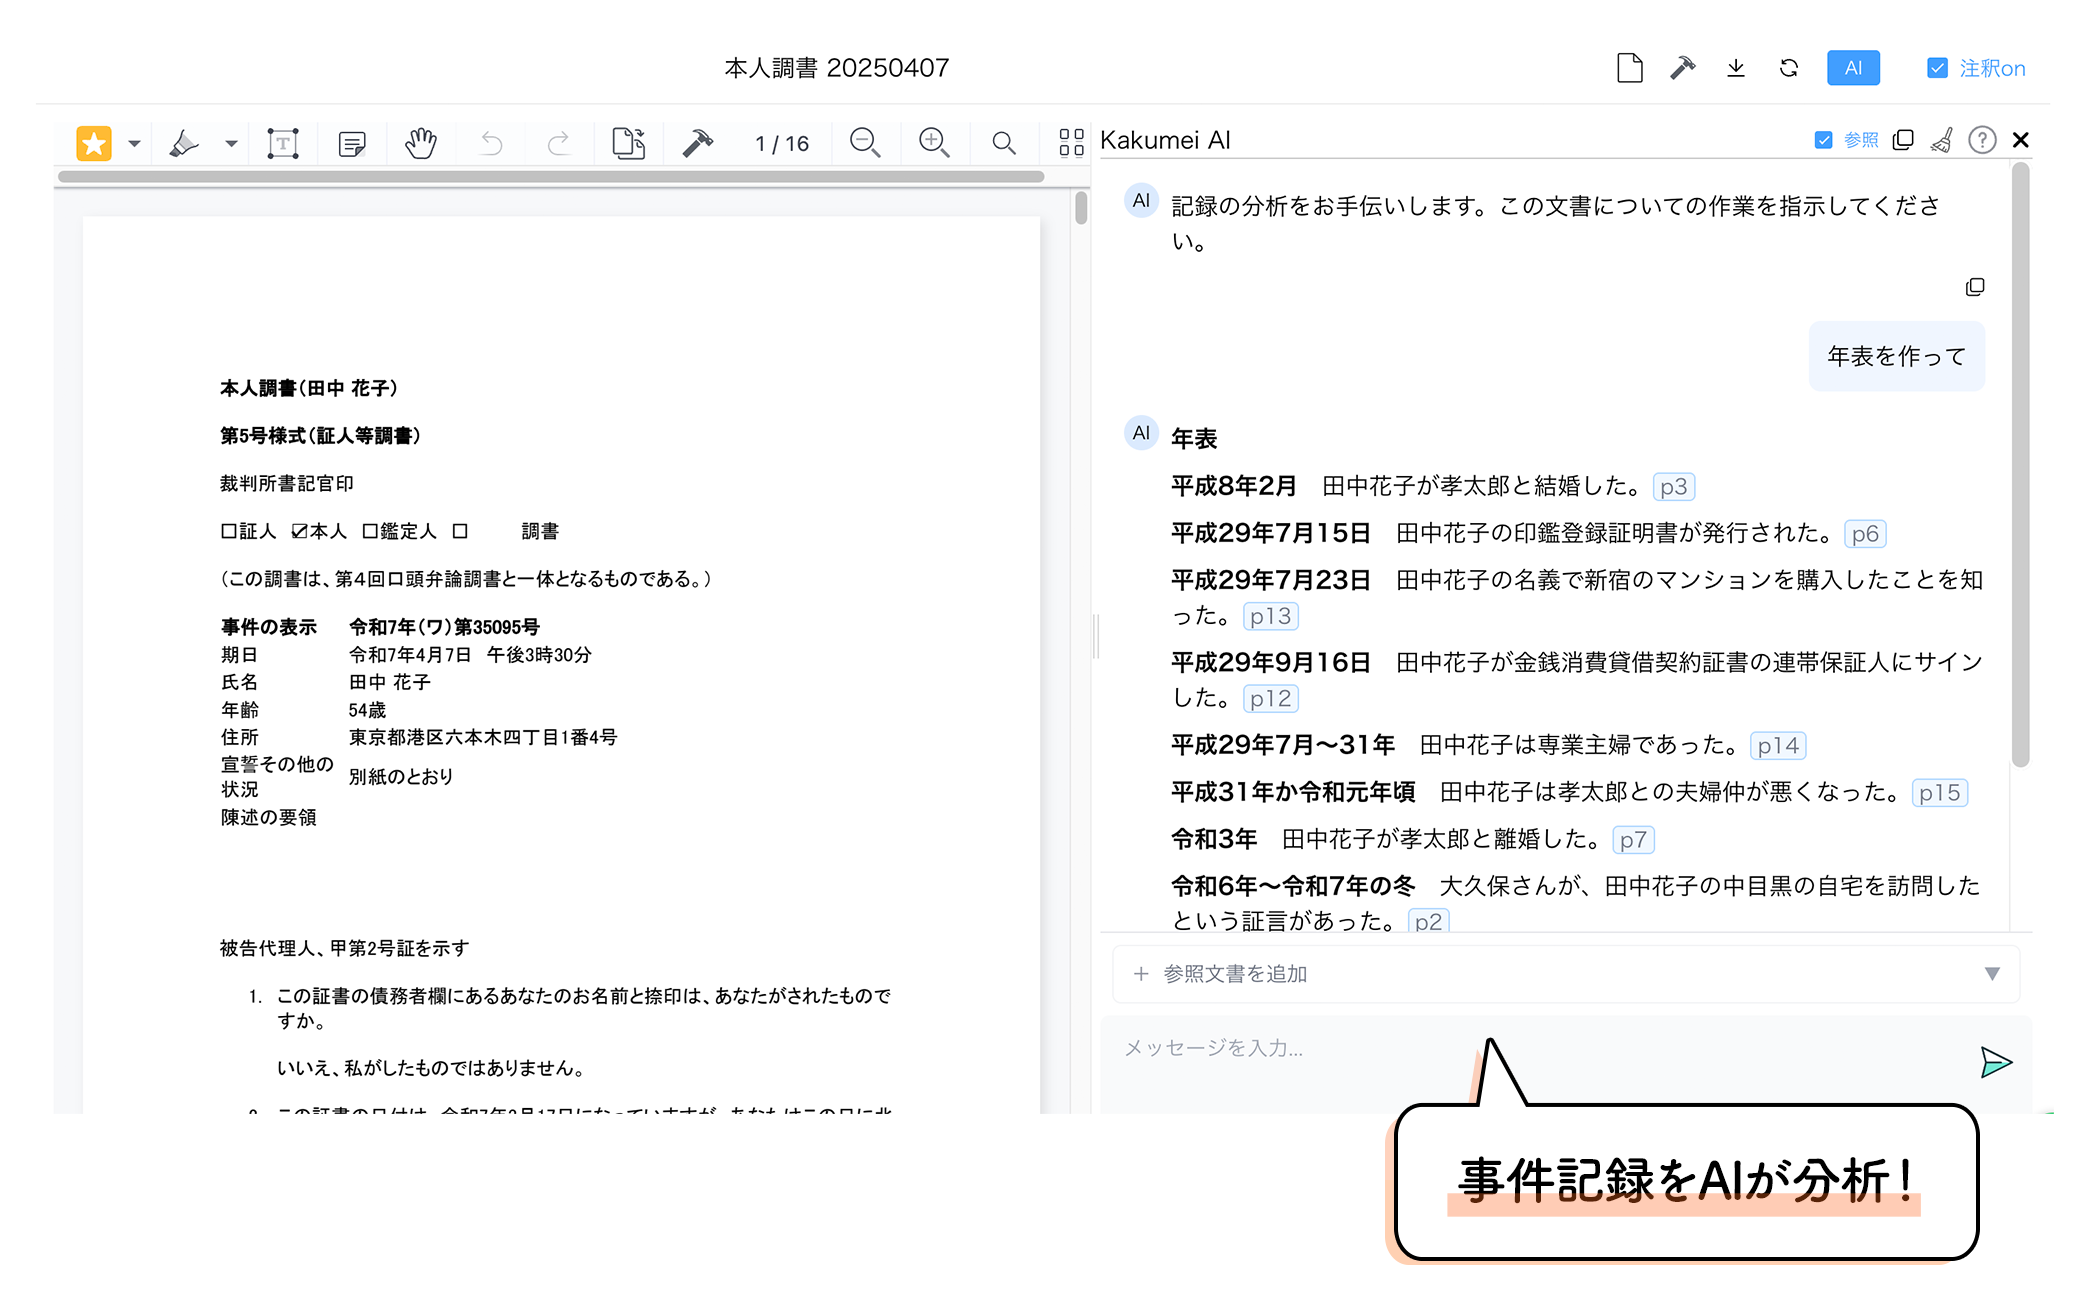Screen dimensions: 2100x1311
Task: Click the blue AI toggle button
Action: click(1853, 68)
